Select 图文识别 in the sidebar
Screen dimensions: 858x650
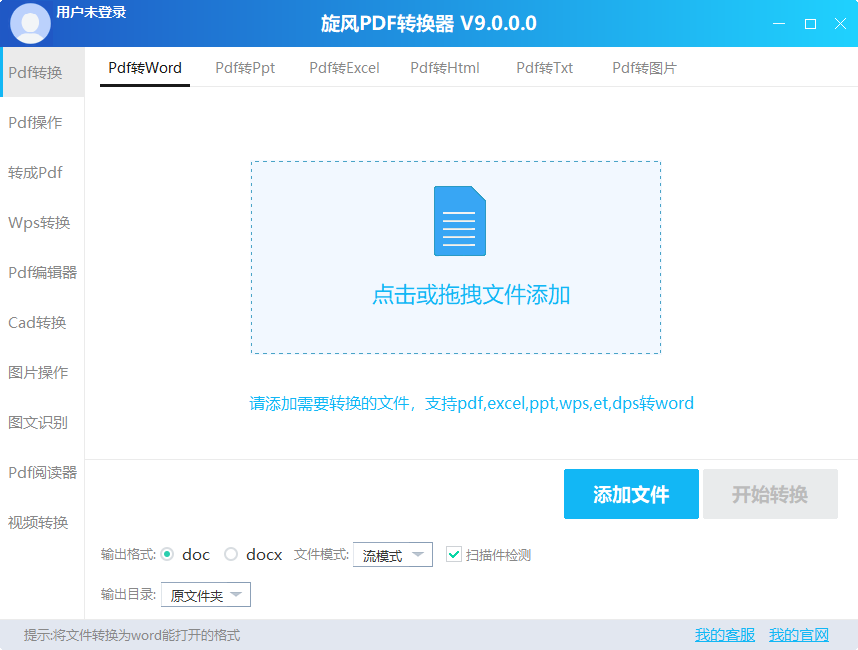(x=41, y=422)
